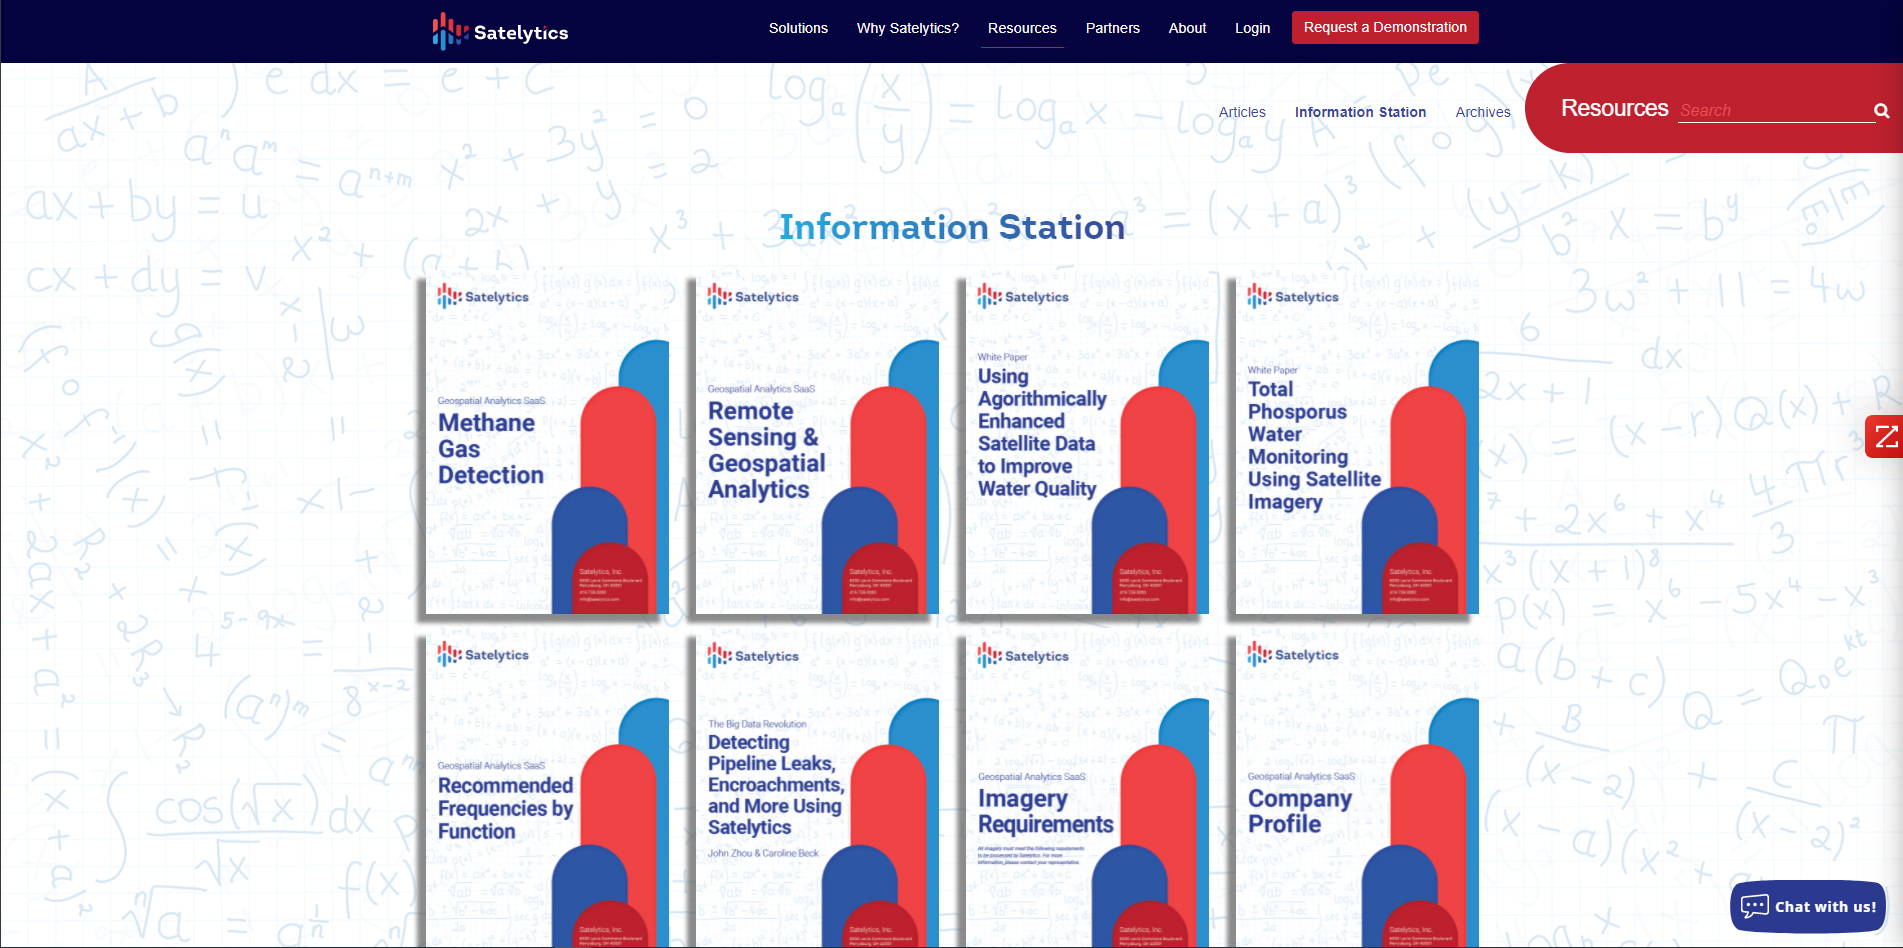Image resolution: width=1903 pixels, height=948 pixels.
Task: Open the Archives tab
Action: point(1483,112)
